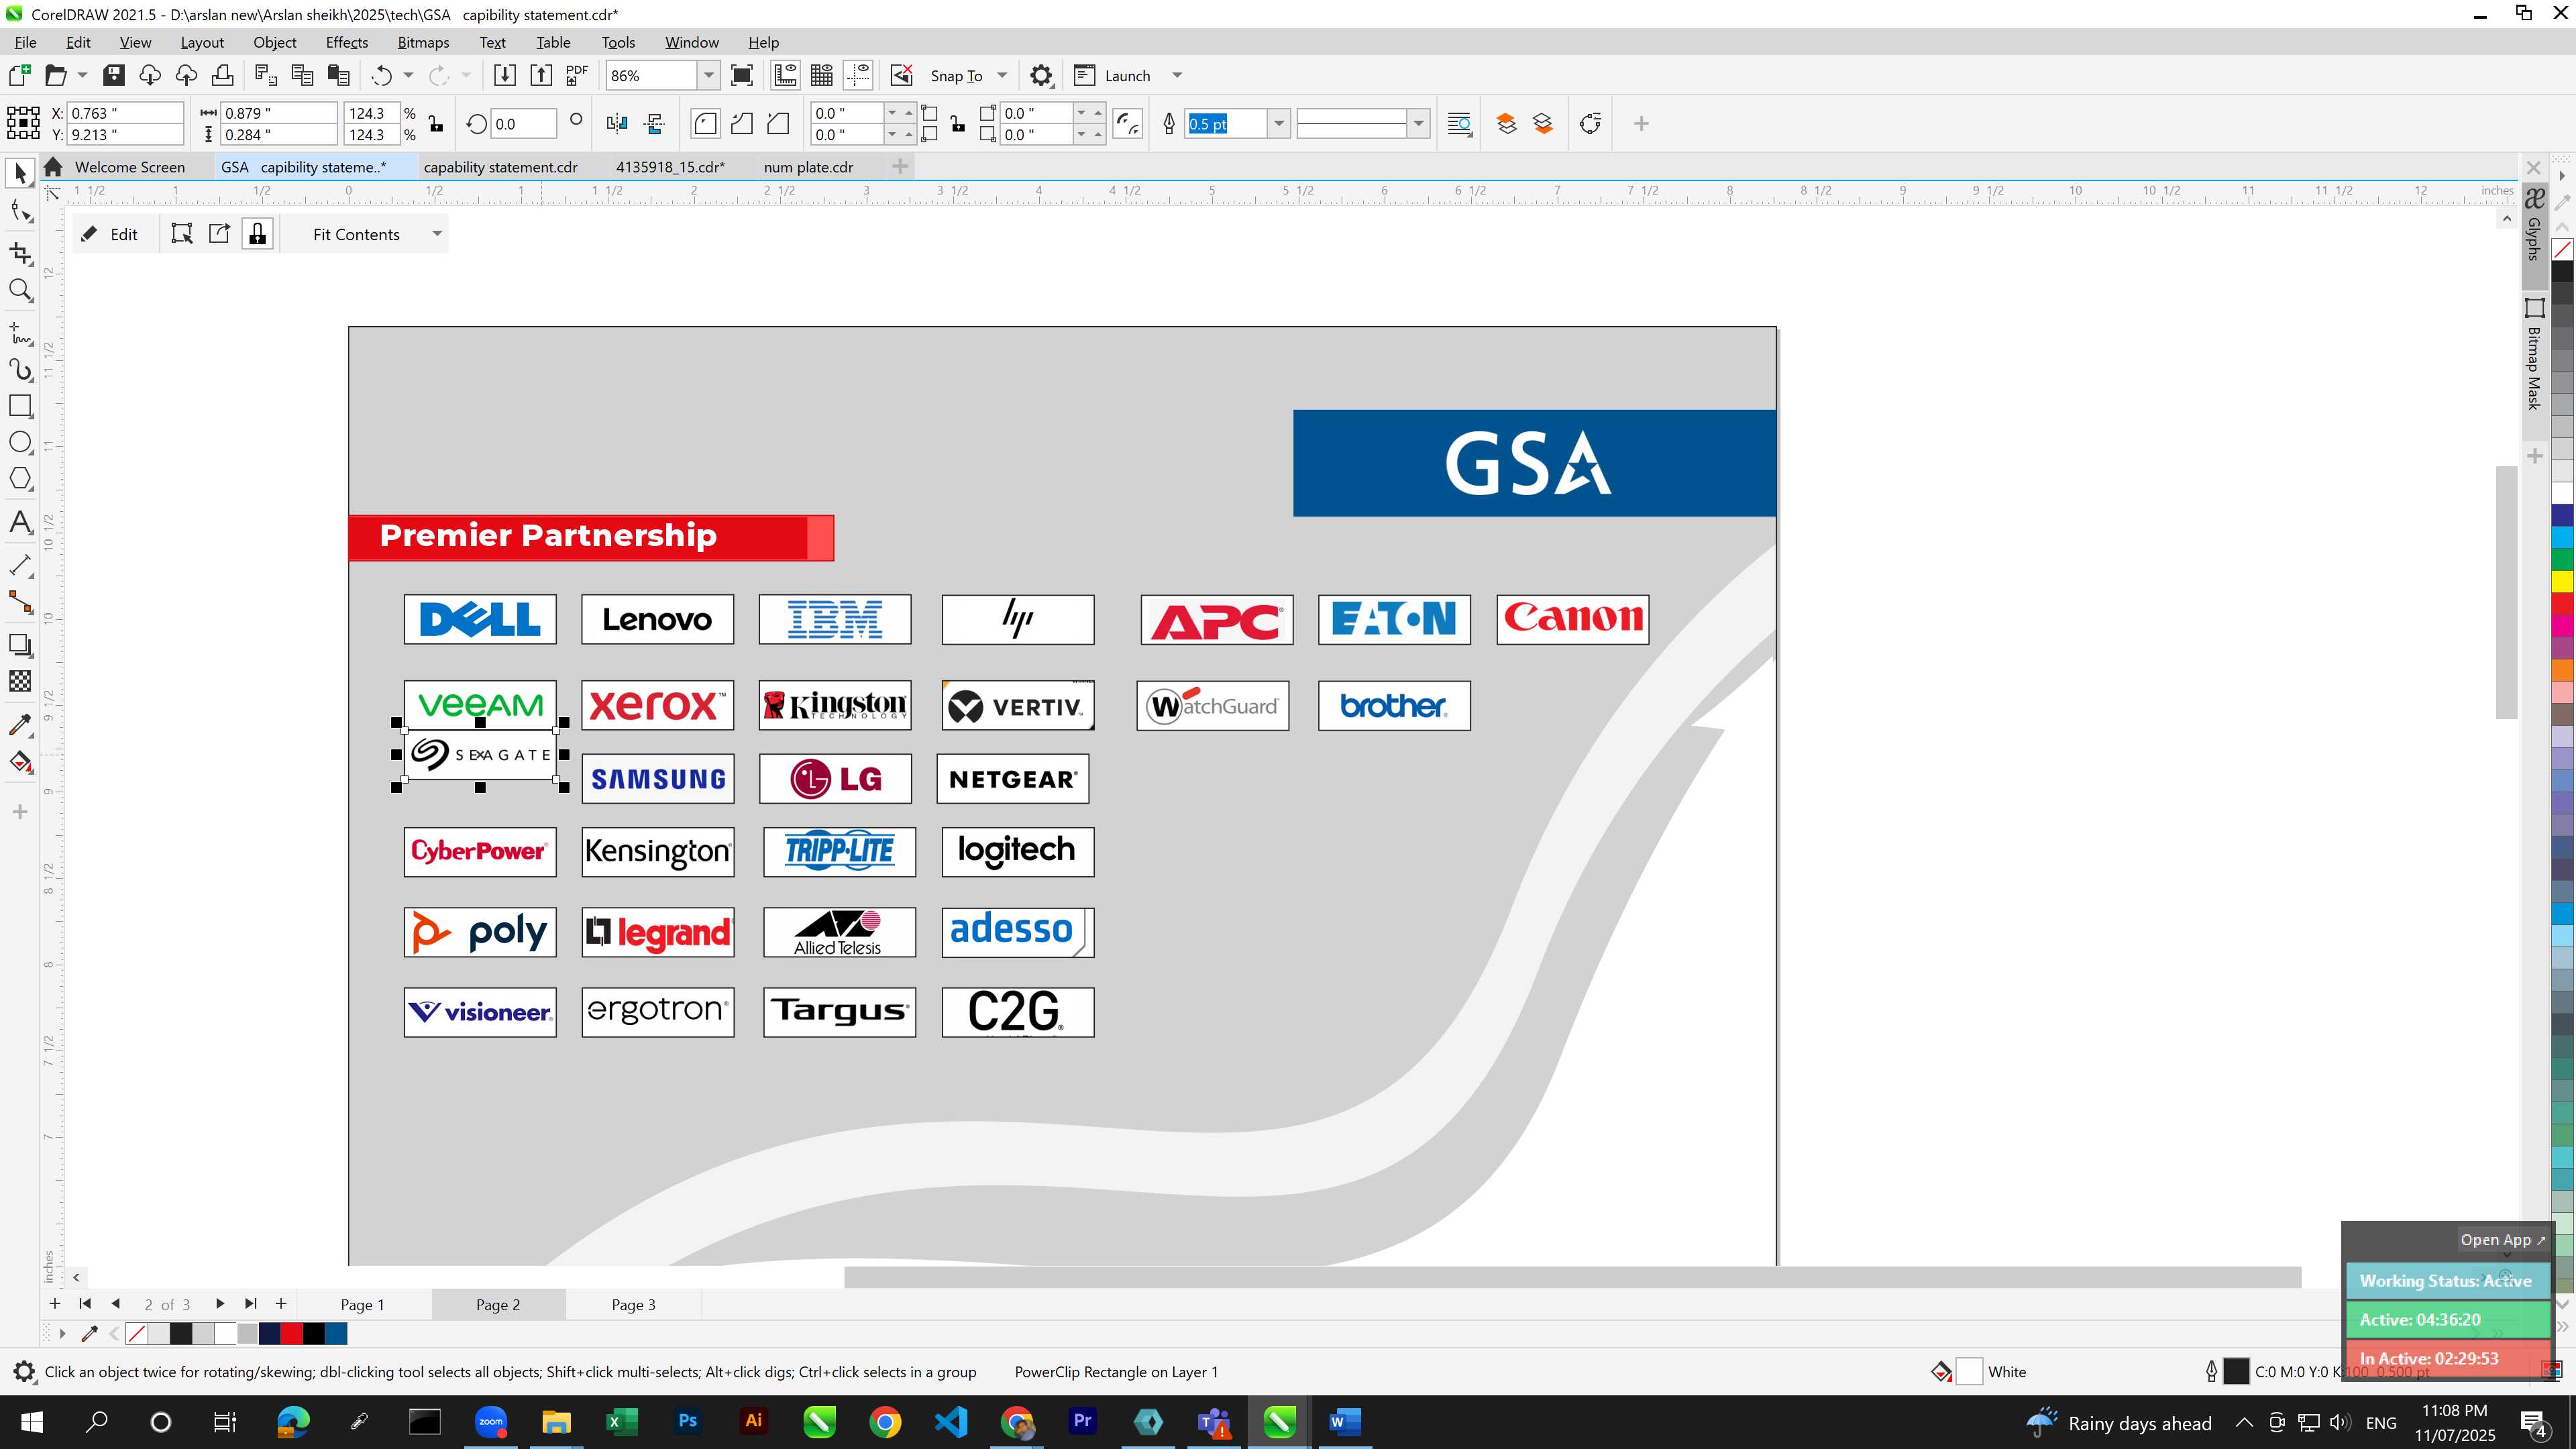Click the Launch button
Image resolution: width=2576 pixels, height=1449 pixels.
point(1112,76)
